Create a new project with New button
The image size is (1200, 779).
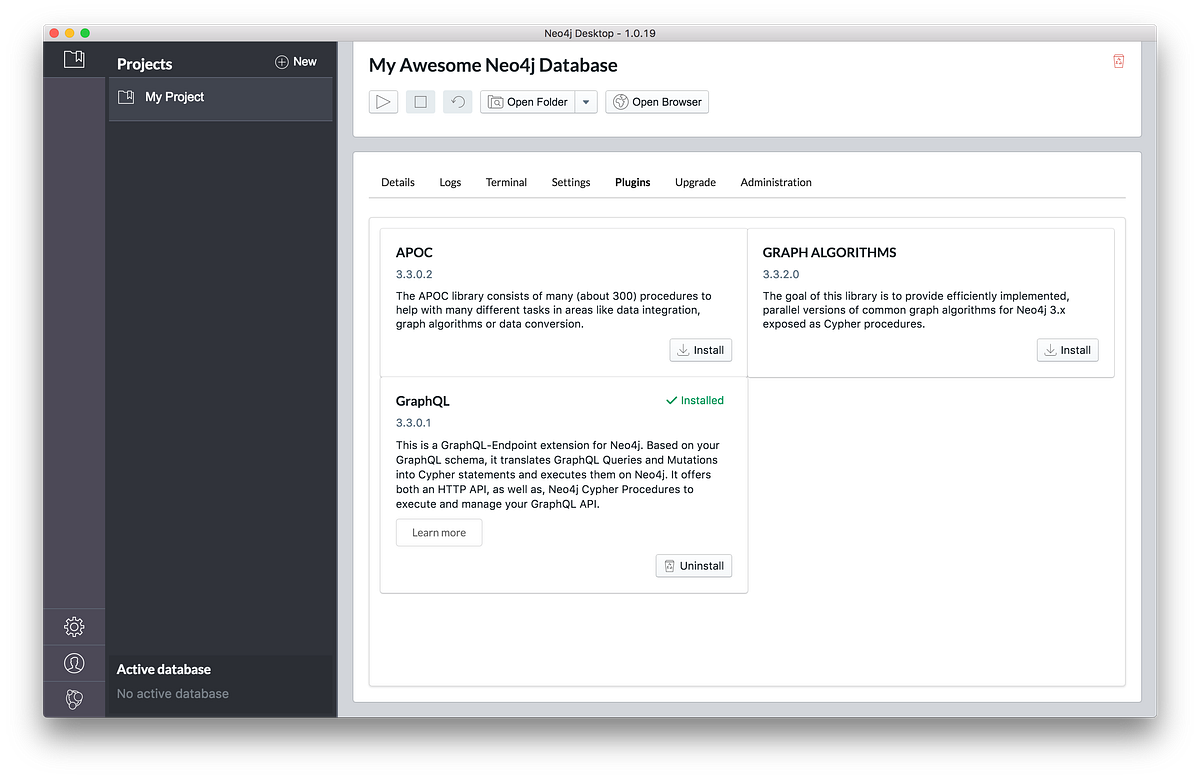(296, 62)
